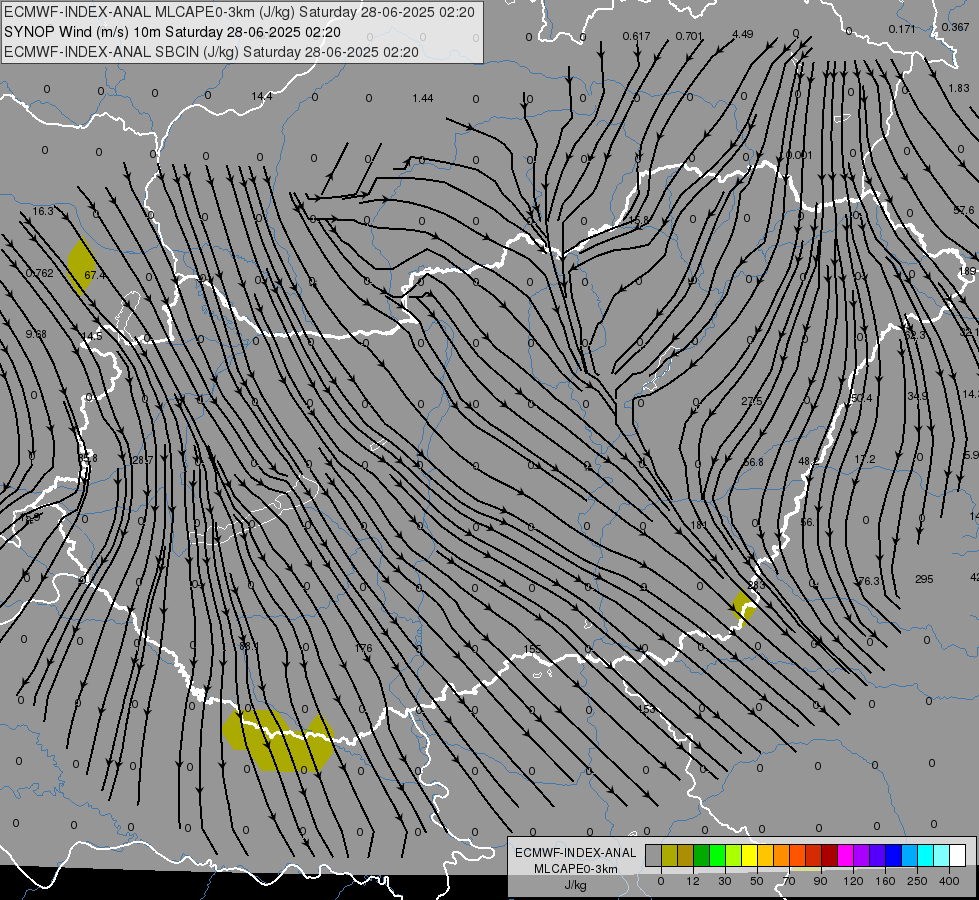Click the SYNOP Wind 10m title line
979x900 pixels.
172,32
